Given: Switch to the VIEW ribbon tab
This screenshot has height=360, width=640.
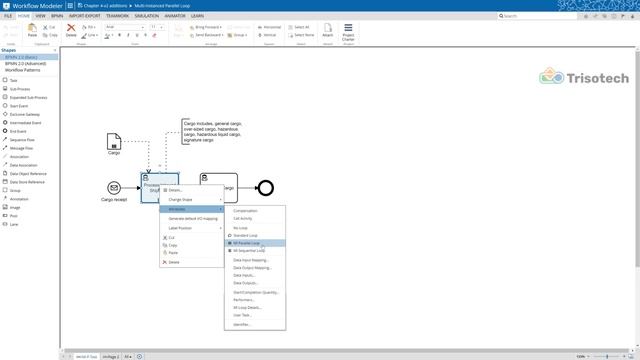Looking at the screenshot, I should (x=40, y=16).
